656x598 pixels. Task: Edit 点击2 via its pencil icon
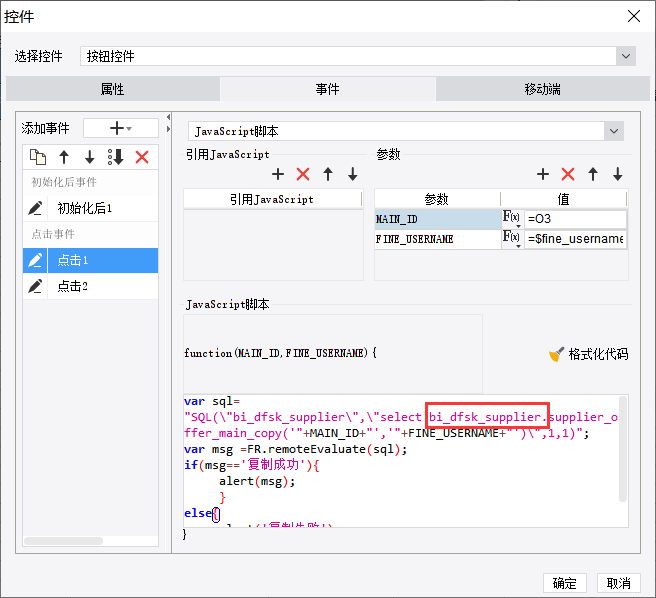[35, 286]
